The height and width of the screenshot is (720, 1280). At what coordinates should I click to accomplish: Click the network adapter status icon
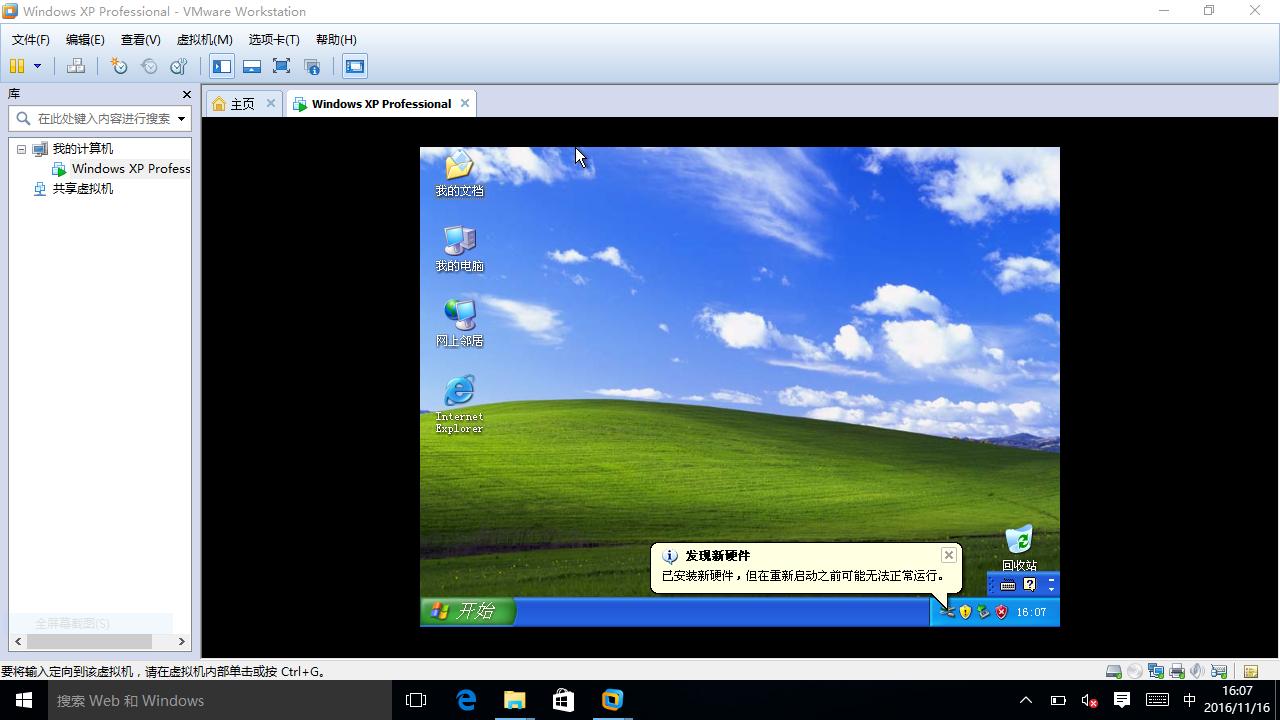coord(1155,670)
